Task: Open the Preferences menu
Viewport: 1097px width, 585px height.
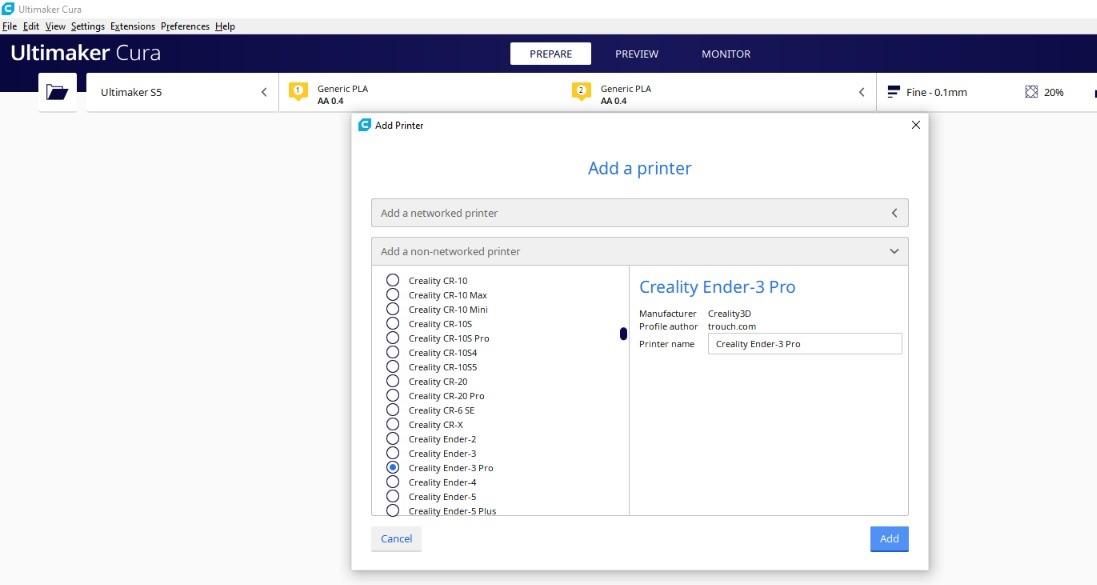Action: click(185, 26)
